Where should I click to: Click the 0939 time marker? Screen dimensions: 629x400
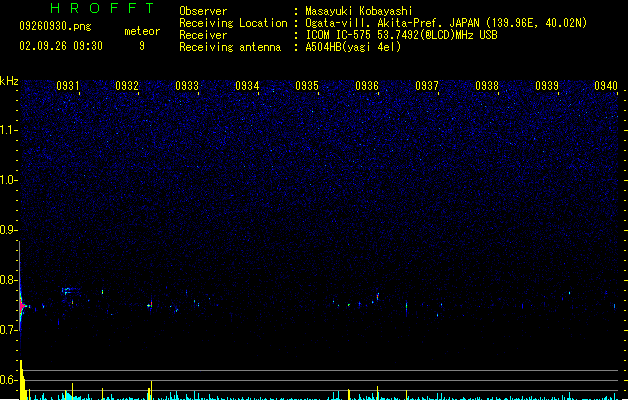coord(547,86)
